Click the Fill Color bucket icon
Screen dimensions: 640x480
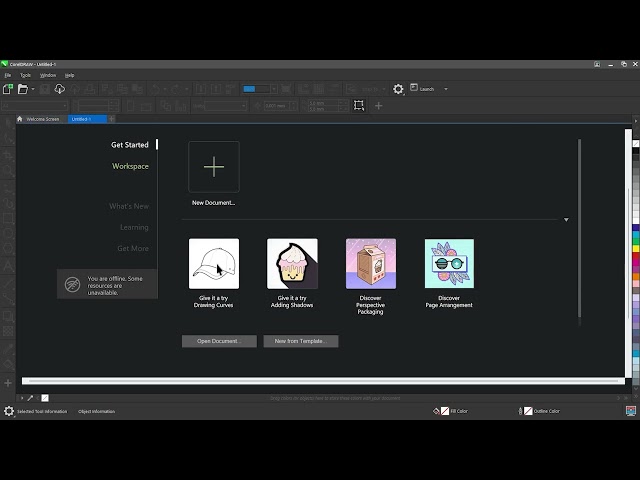click(436, 411)
